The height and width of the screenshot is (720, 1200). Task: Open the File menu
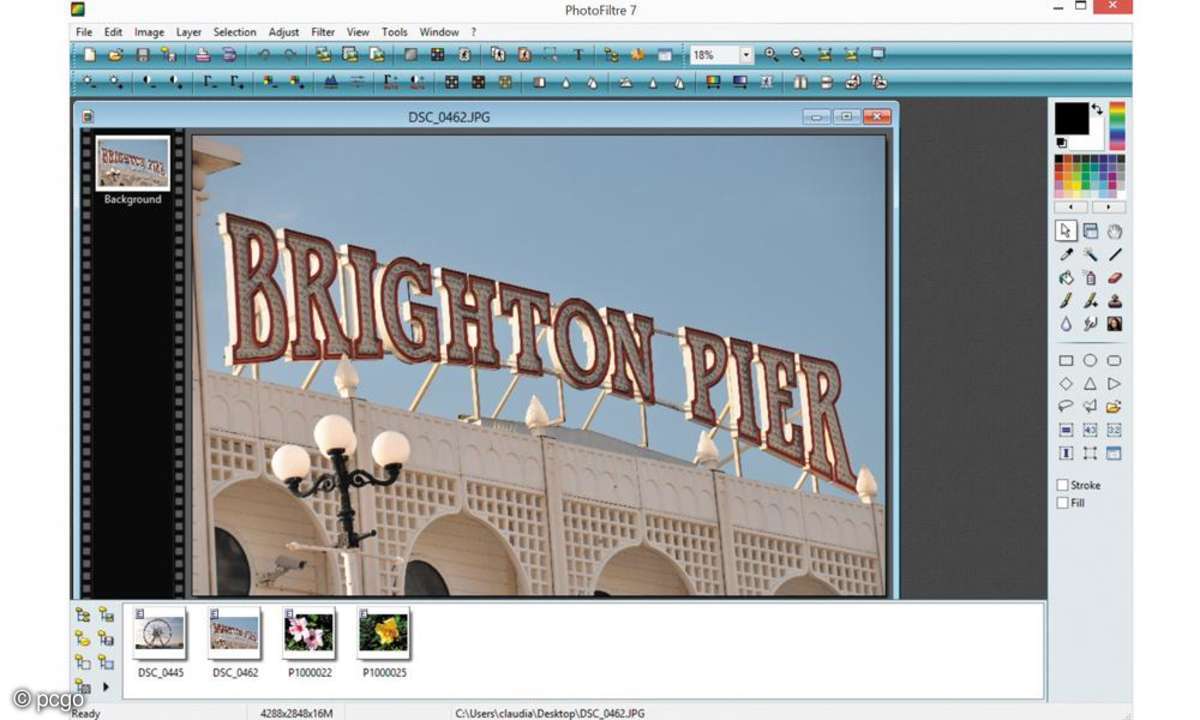tap(84, 32)
